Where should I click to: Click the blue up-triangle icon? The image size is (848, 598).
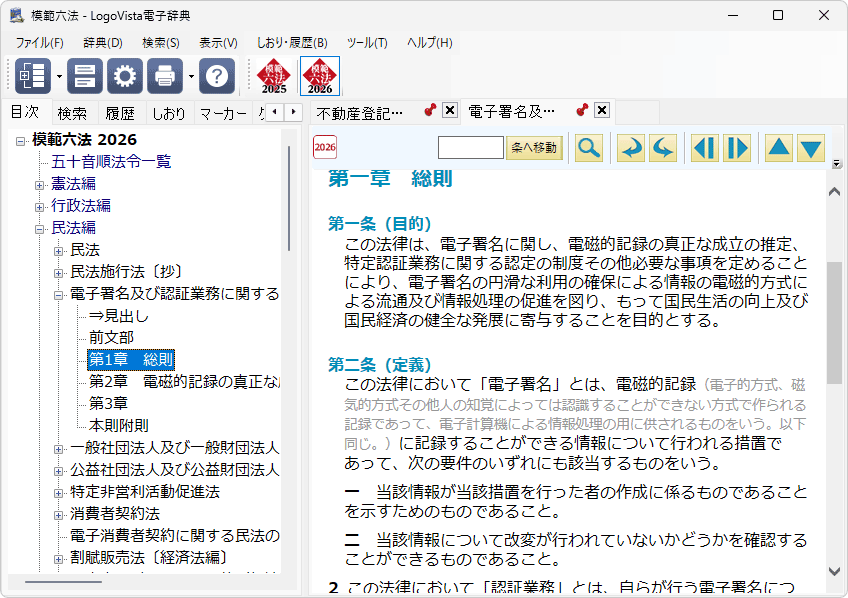click(778, 148)
